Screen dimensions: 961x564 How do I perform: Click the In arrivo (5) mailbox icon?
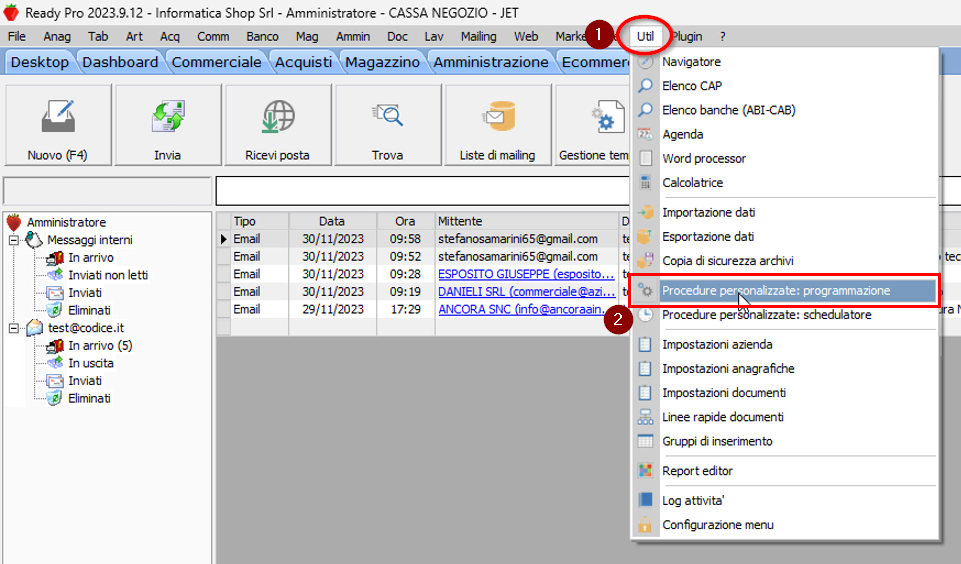[x=55, y=346]
